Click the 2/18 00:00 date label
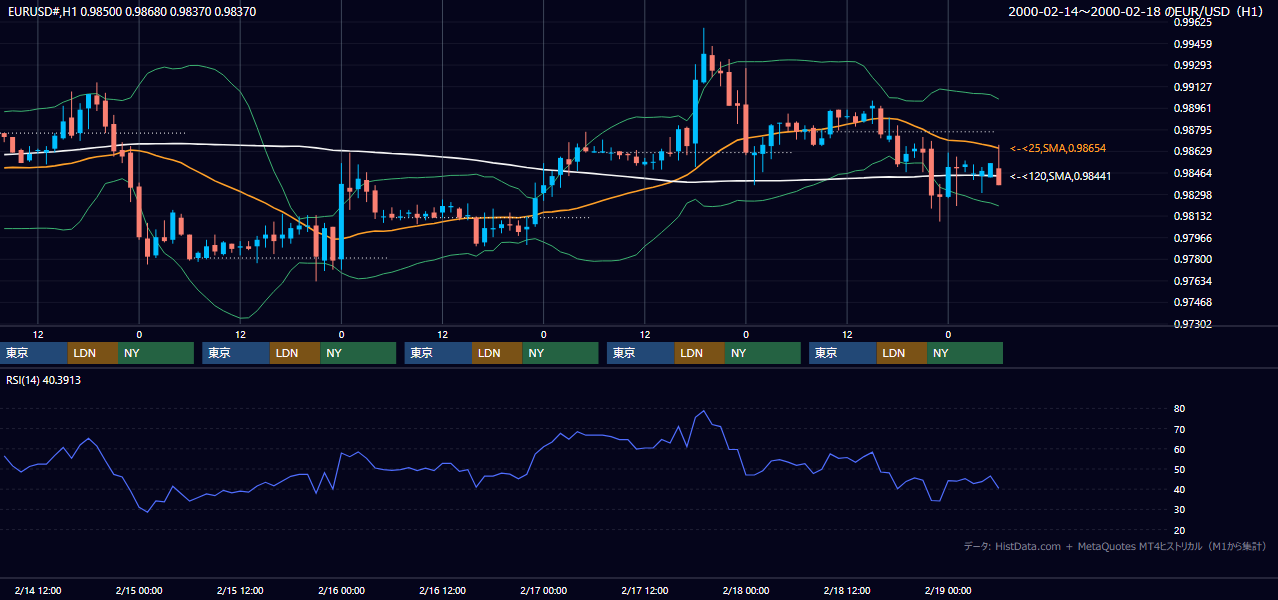The width and height of the screenshot is (1278, 600). click(746, 590)
